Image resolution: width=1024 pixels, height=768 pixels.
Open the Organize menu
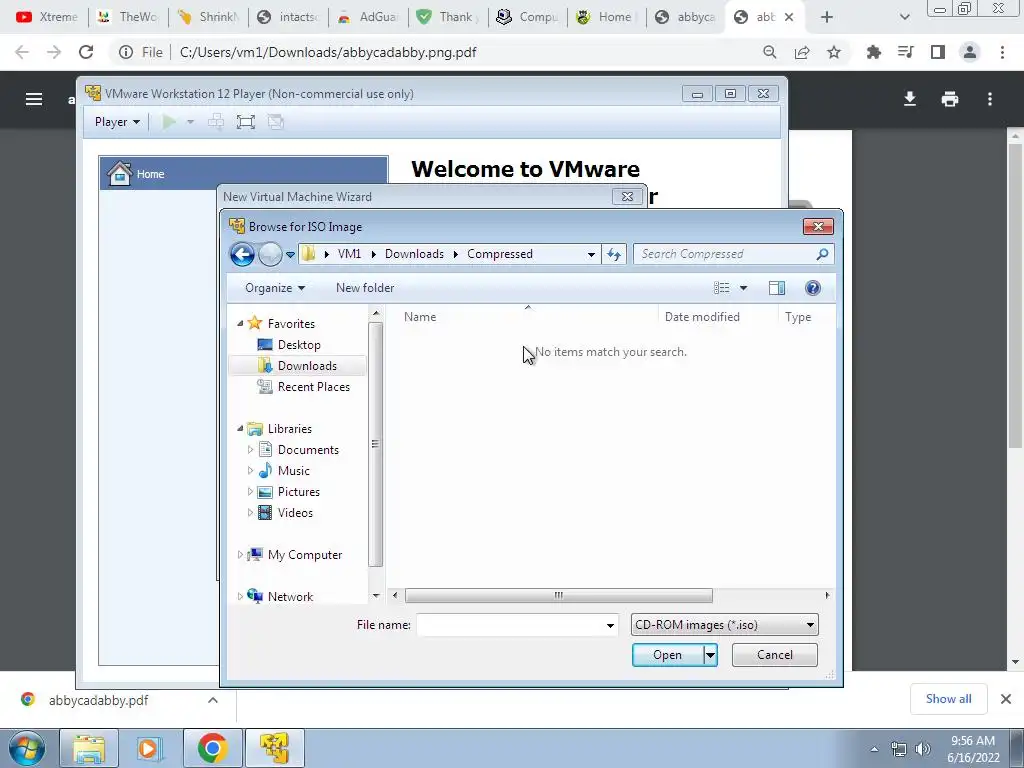(x=275, y=288)
